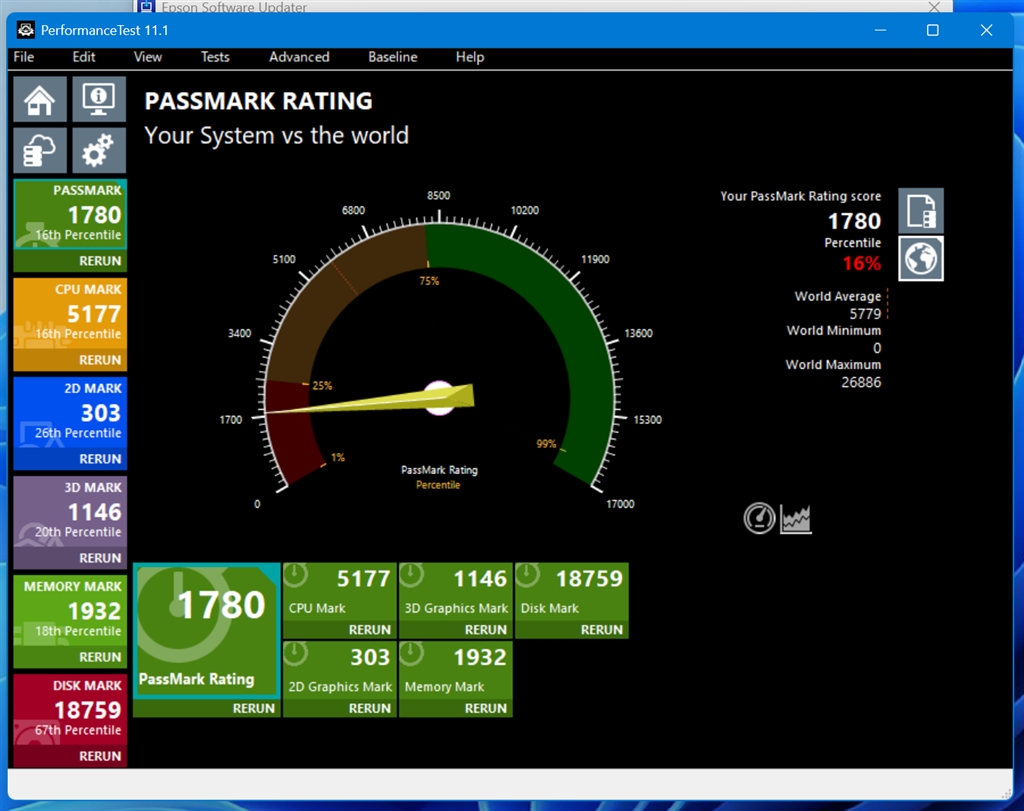Screen dimensions: 1024x811
Task: Click RERUN under 2D Graphics Mark tile
Action: coord(370,708)
